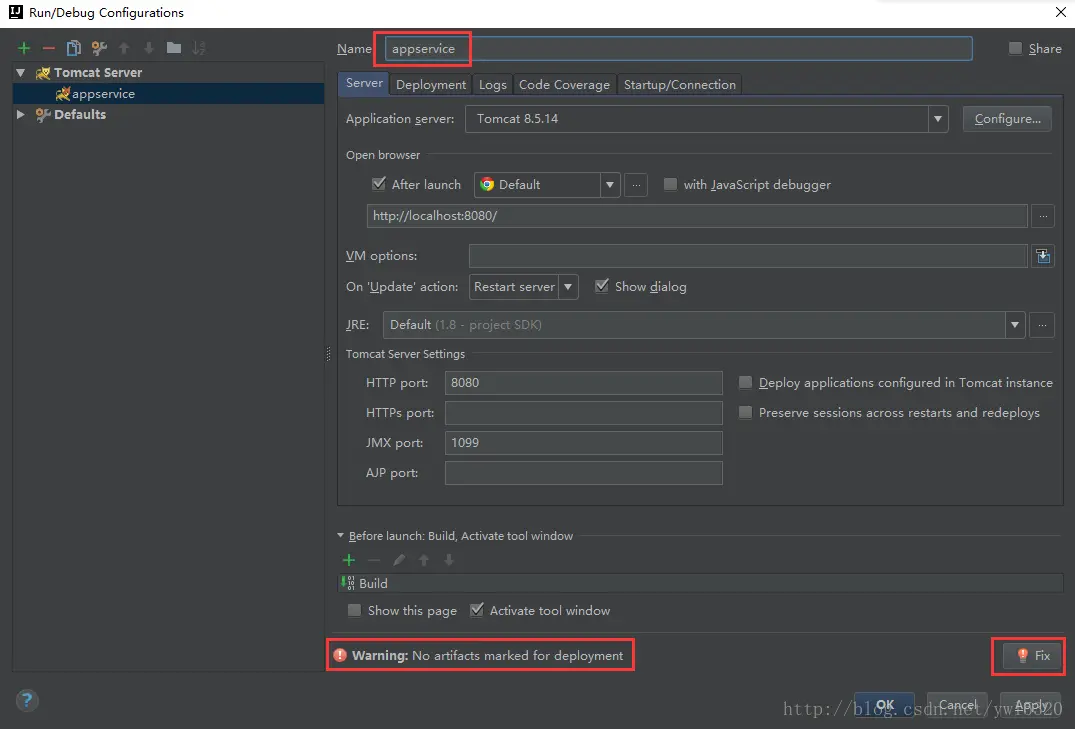Uncheck After launch checkbox
Screen dimensions: 1075x729
tap(378, 184)
